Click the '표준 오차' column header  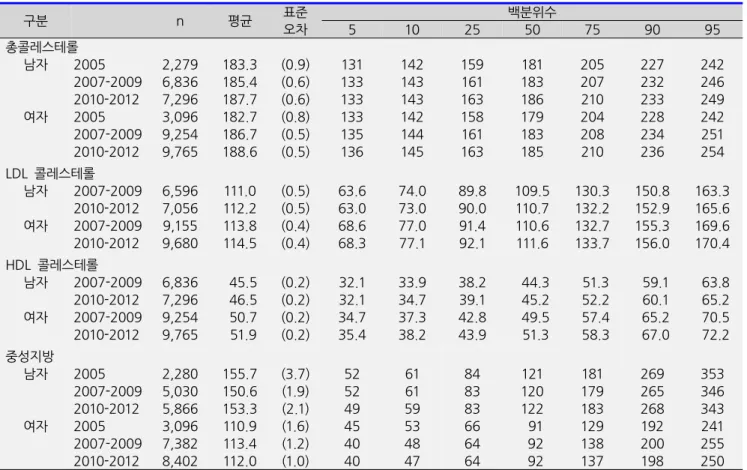pos(295,21)
